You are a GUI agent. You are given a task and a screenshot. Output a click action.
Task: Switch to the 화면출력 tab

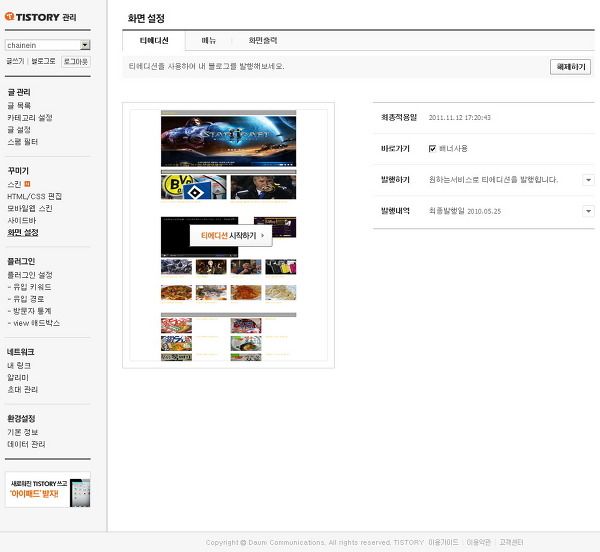click(x=263, y=41)
